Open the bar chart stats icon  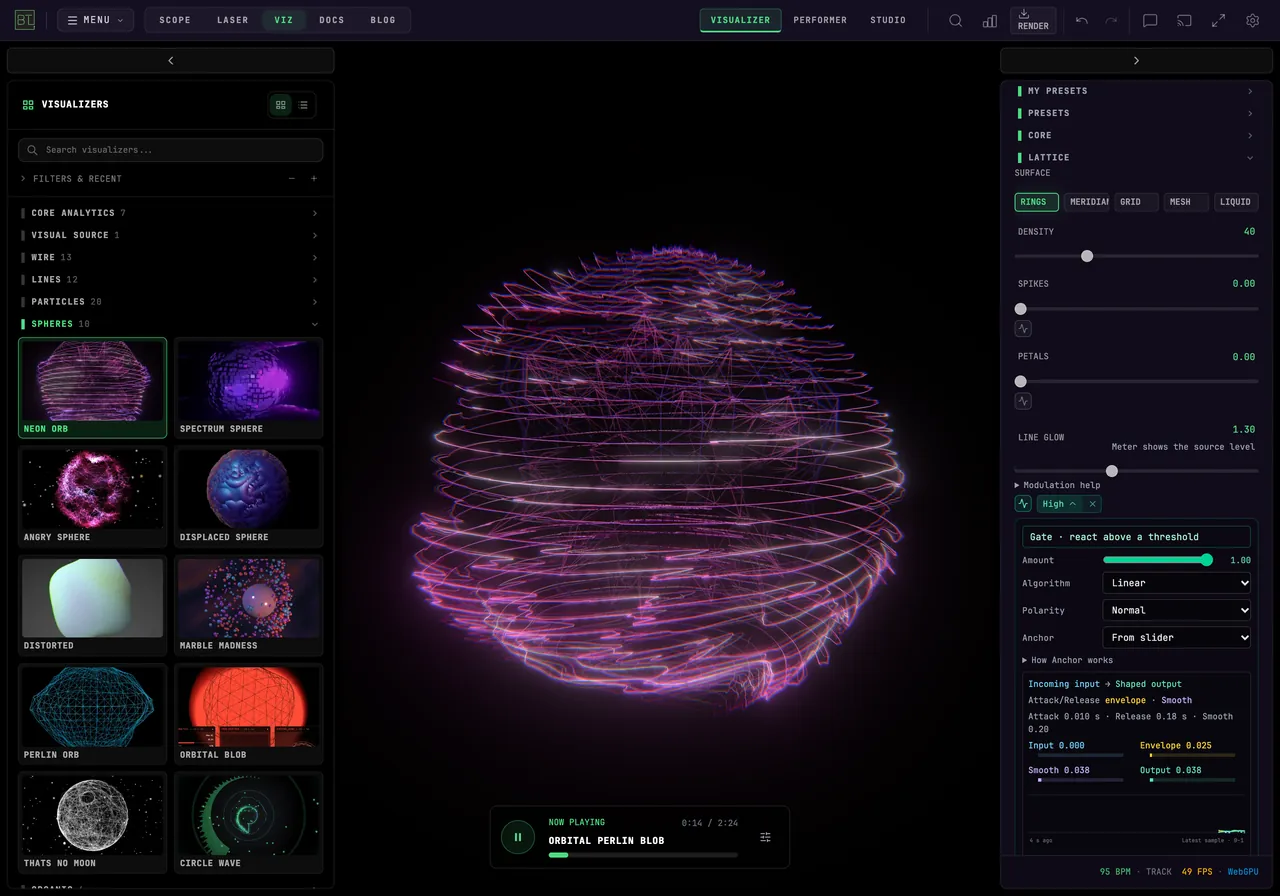click(x=990, y=20)
